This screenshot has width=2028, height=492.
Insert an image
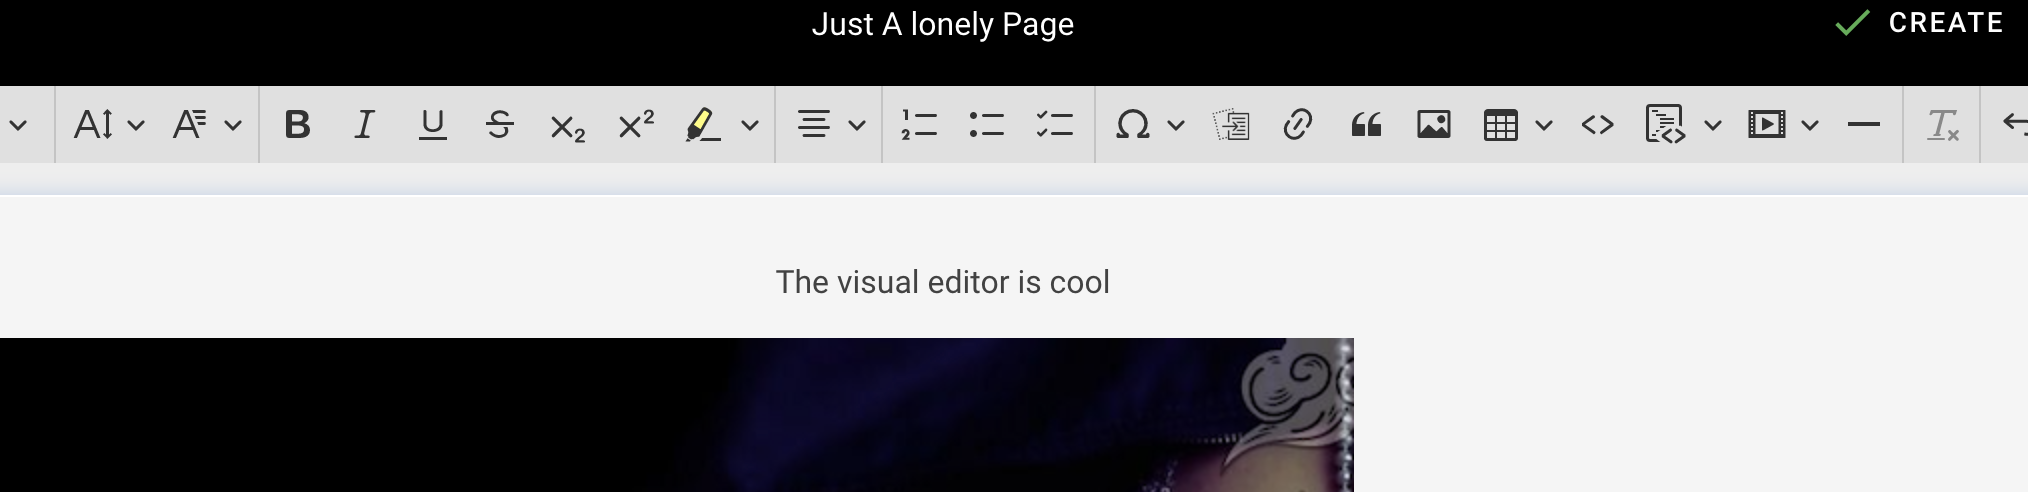point(1434,125)
